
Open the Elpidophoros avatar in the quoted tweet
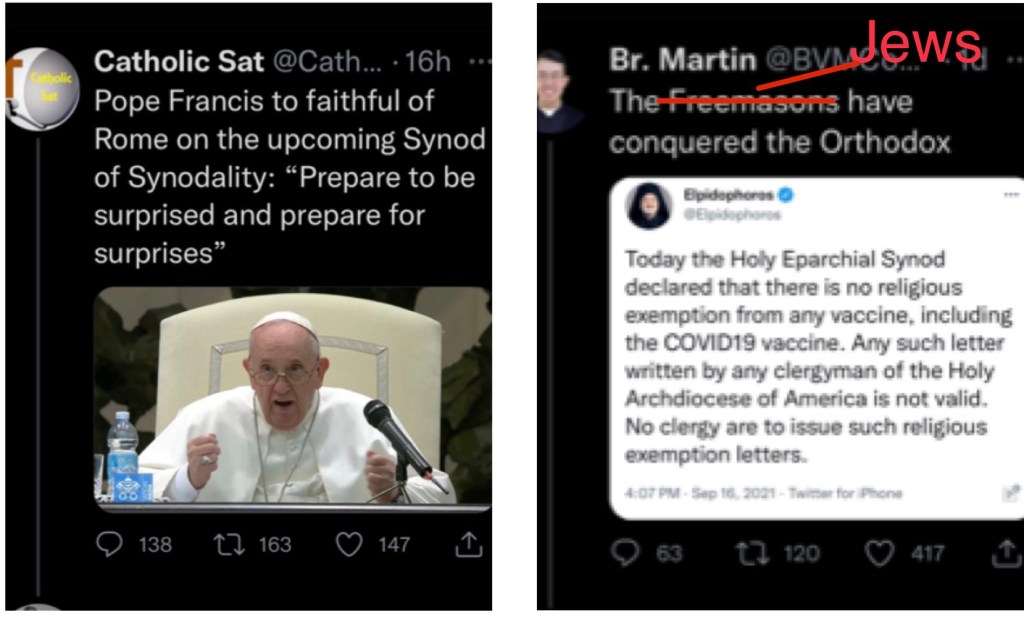click(x=647, y=204)
